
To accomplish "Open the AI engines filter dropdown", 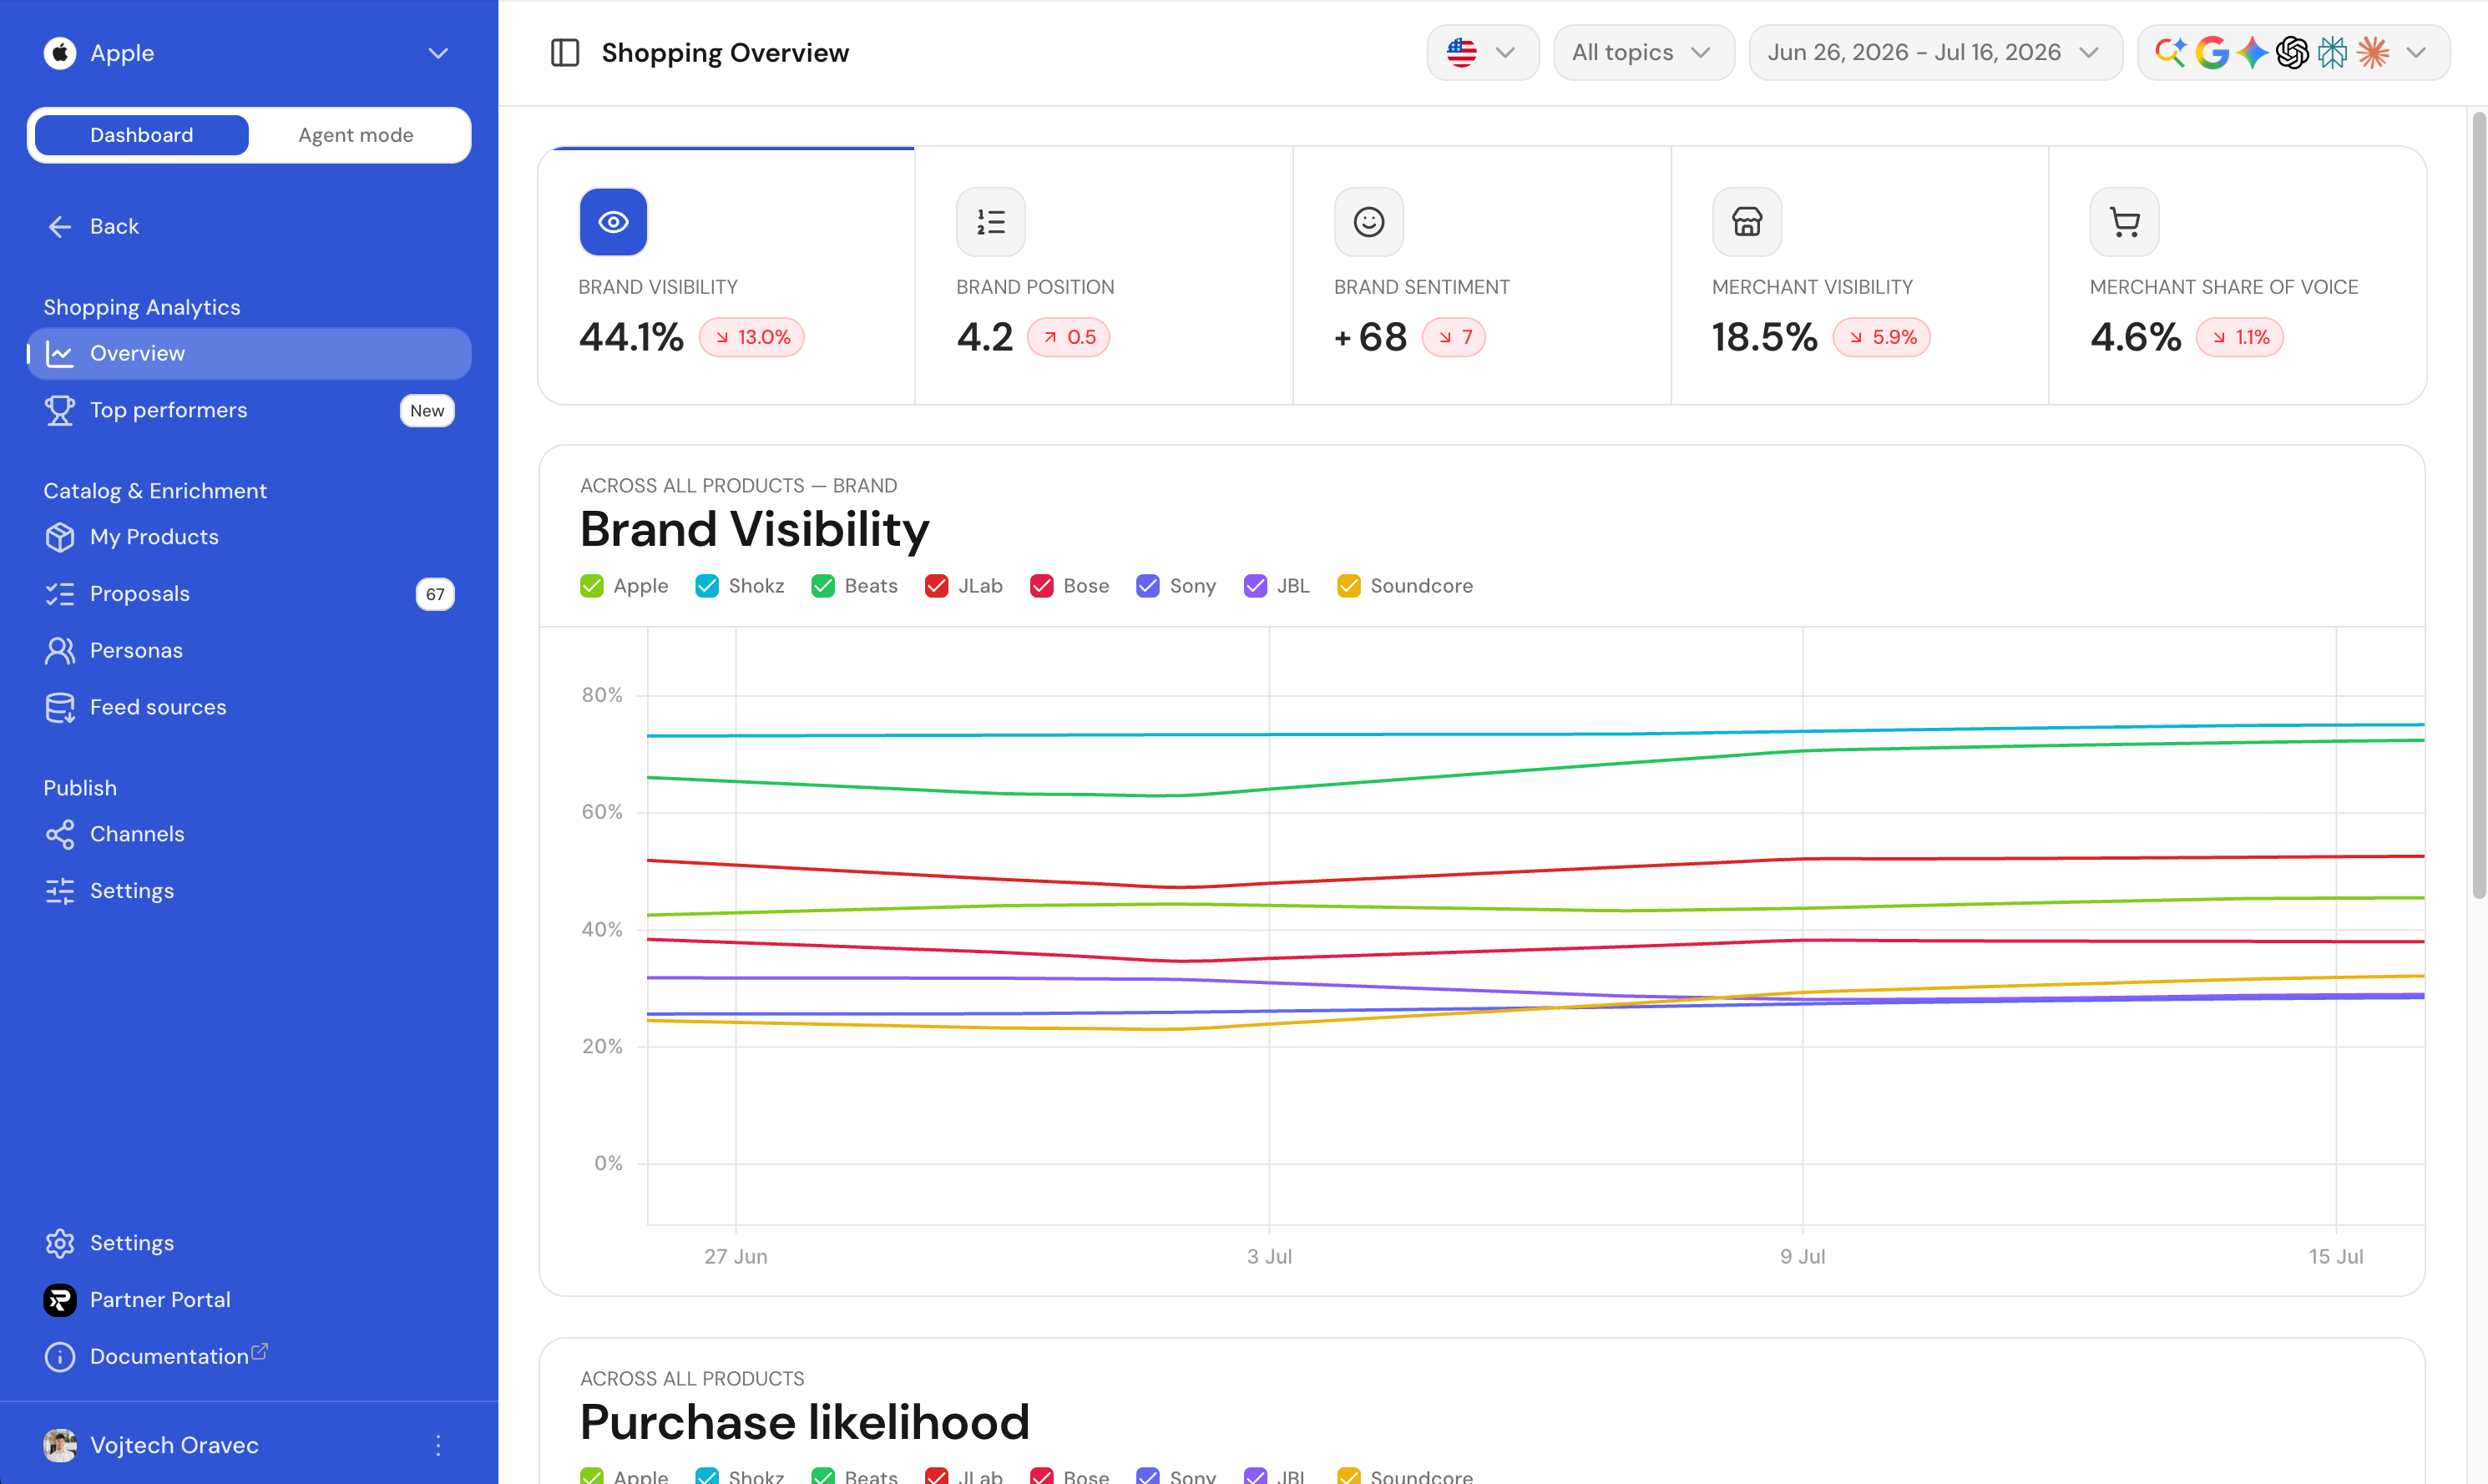I will pyautogui.click(x=2293, y=53).
